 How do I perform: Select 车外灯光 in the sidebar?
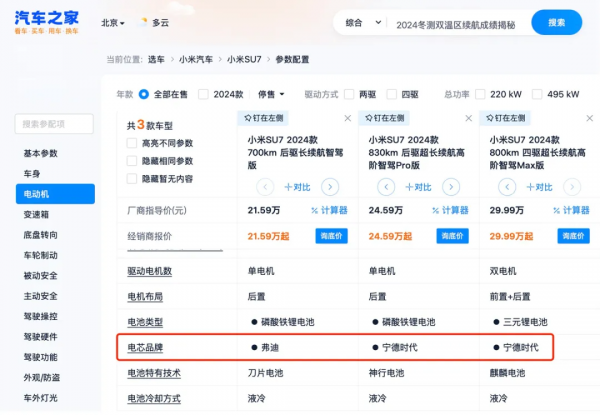(41, 398)
